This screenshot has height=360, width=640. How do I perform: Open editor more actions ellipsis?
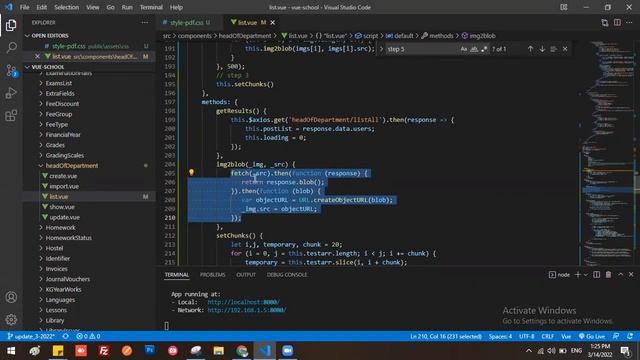[629, 22]
